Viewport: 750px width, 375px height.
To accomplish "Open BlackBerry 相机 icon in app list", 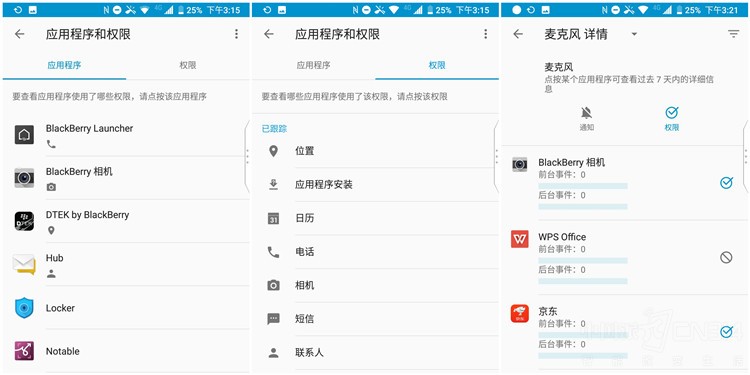I will [24, 178].
